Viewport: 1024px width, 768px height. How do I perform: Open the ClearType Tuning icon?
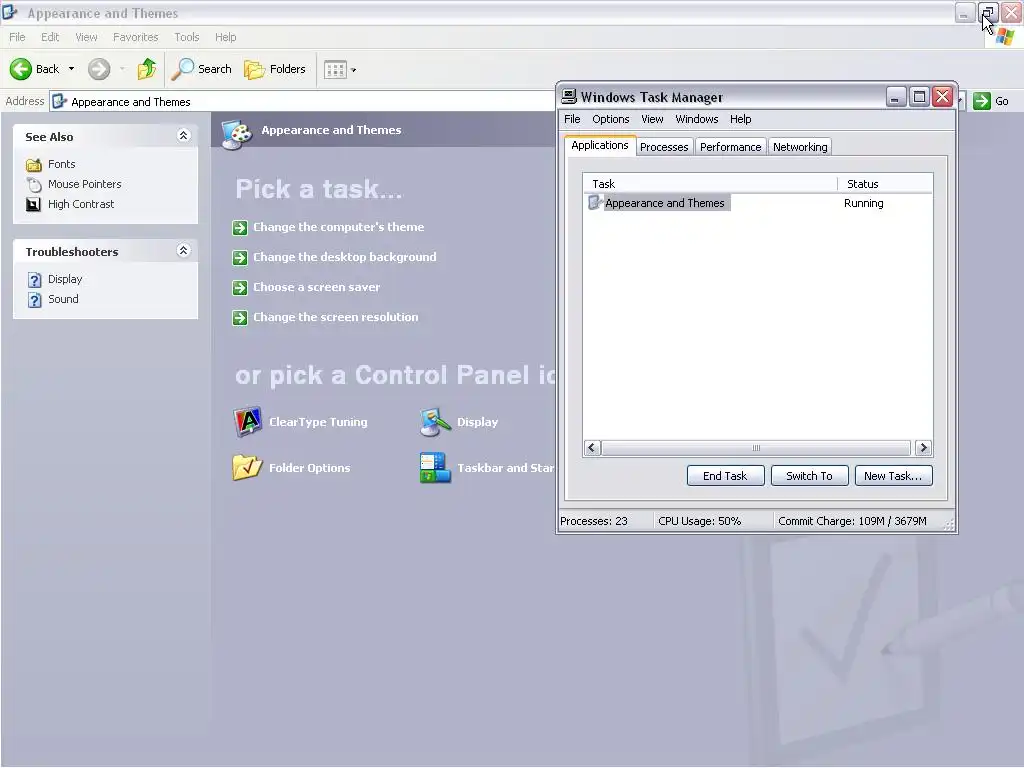(x=248, y=422)
